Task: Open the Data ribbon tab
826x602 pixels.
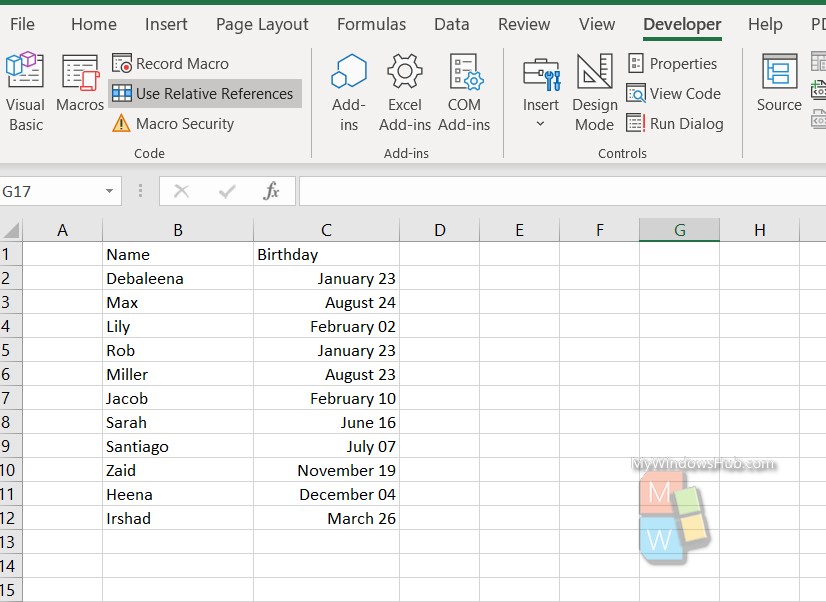Action: pyautogui.click(x=451, y=24)
